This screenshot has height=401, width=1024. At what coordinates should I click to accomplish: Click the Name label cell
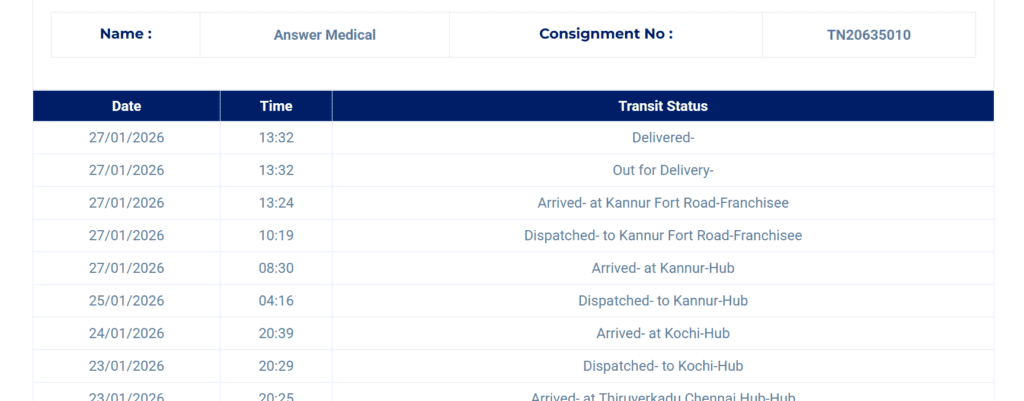(x=126, y=34)
